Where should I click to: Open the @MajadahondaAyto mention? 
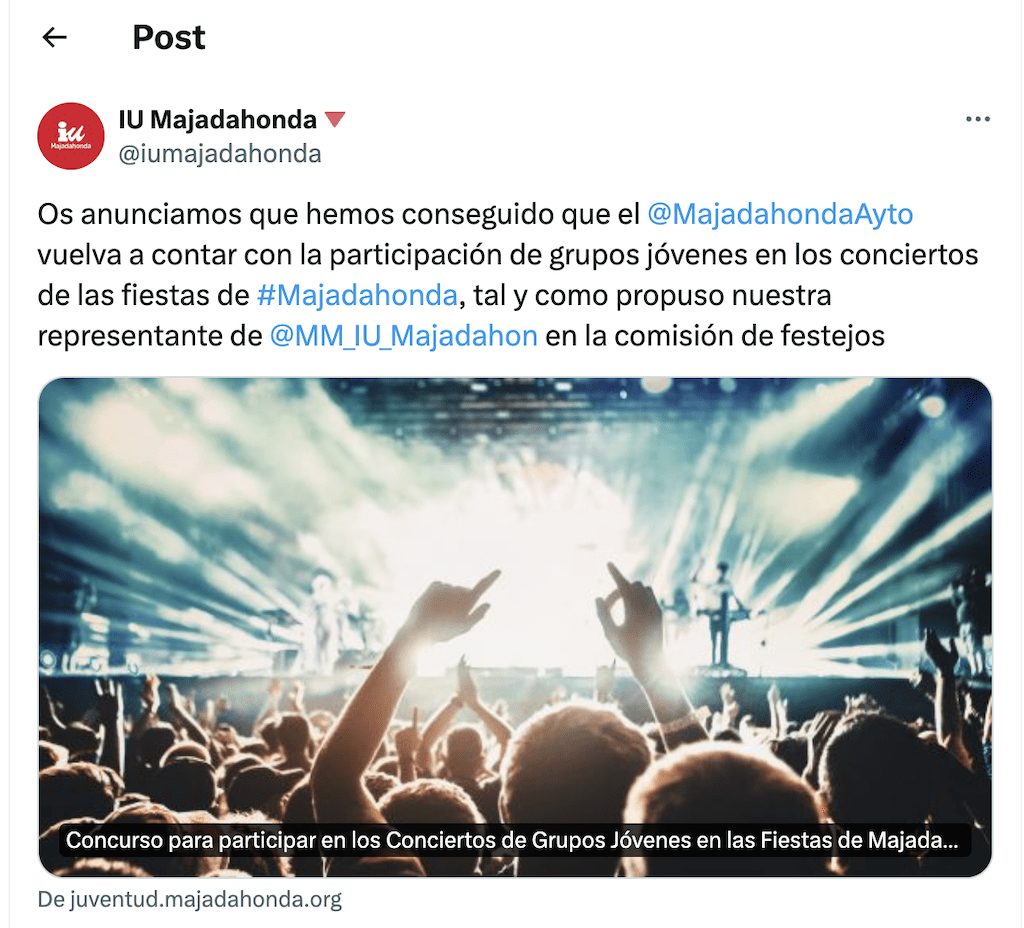(780, 214)
